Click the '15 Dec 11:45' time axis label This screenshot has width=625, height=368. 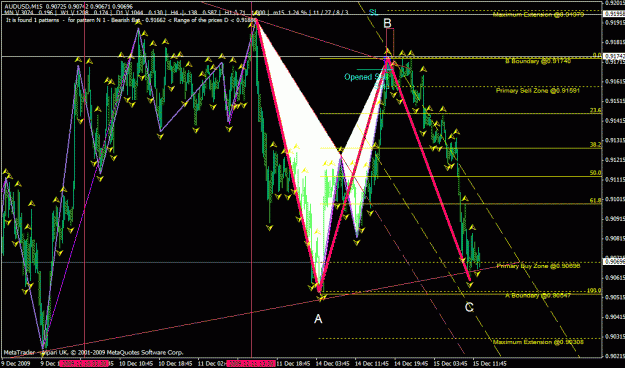[x=490, y=364]
